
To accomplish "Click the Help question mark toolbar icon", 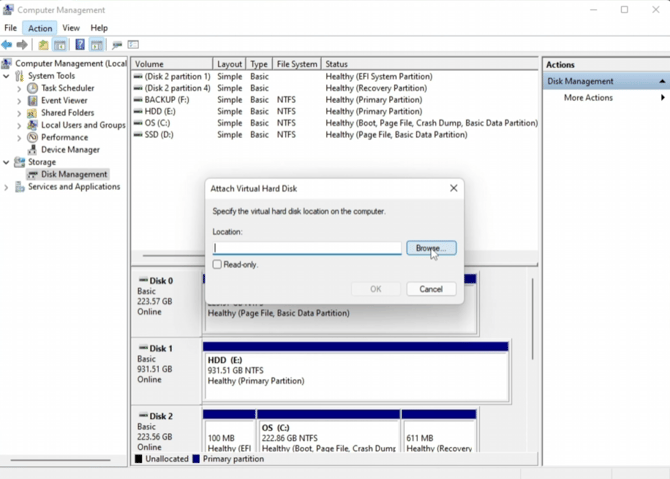I will (79, 45).
